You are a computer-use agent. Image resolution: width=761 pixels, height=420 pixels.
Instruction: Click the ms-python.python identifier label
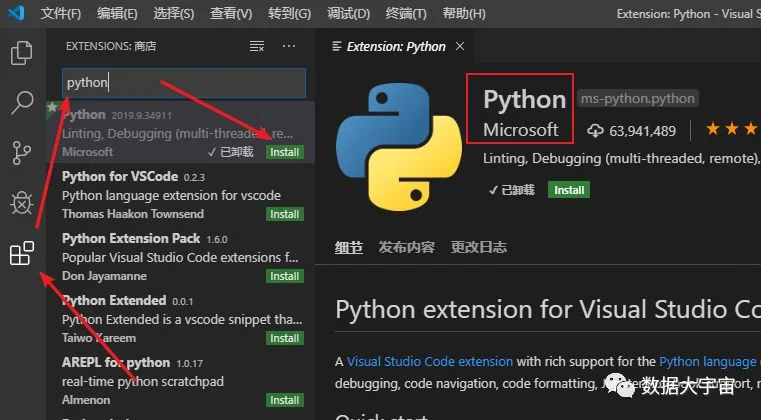(638, 99)
